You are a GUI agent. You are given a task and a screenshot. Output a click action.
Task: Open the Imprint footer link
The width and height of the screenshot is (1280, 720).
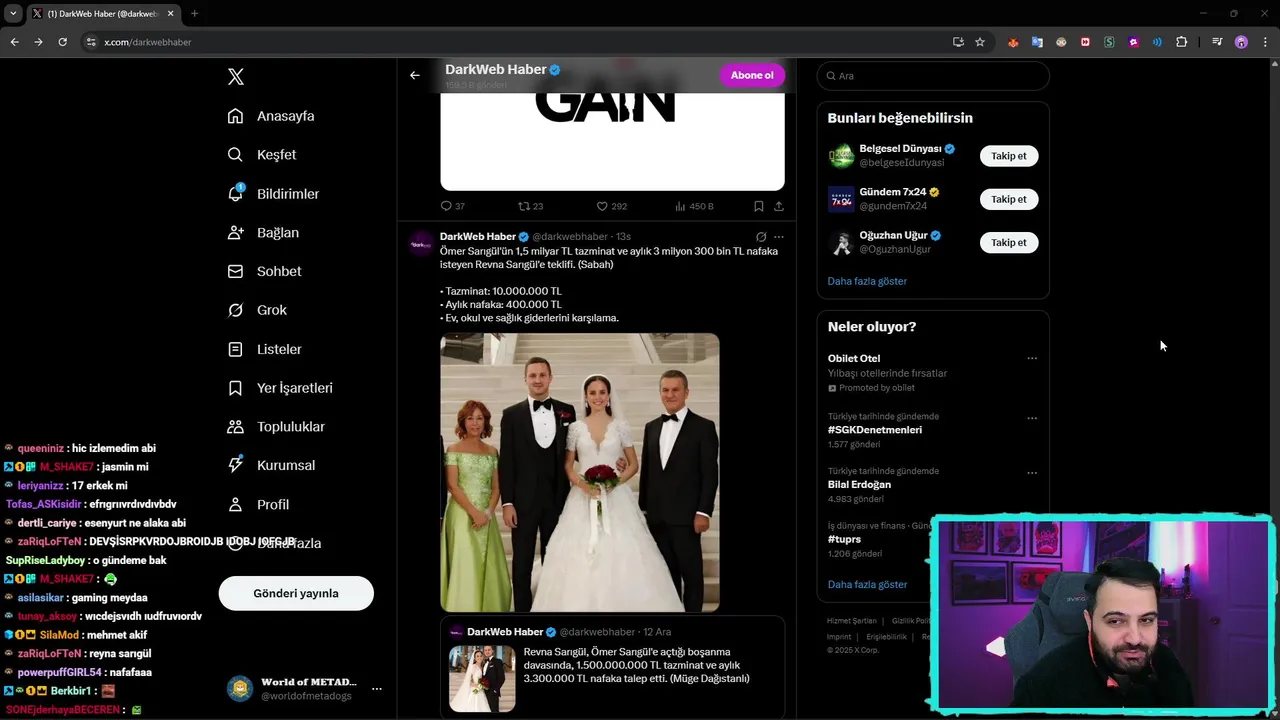pos(839,637)
